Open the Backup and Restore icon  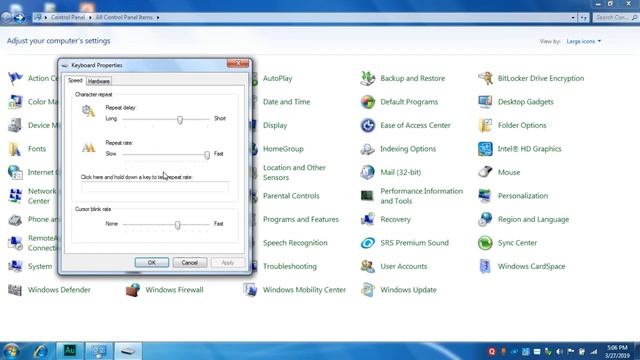[x=368, y=78]
